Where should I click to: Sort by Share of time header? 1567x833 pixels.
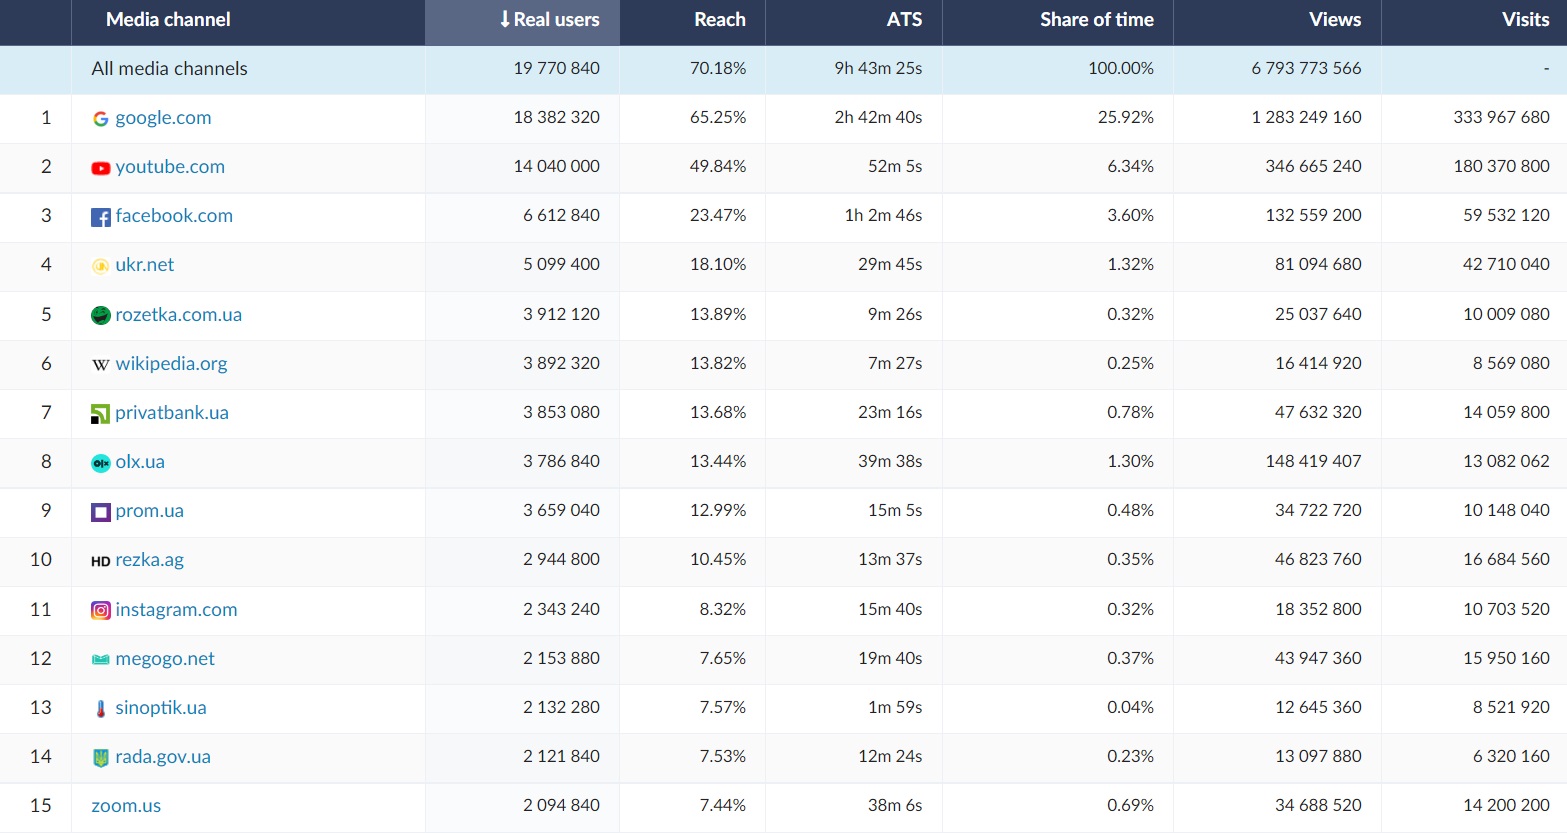point(1096,20)
